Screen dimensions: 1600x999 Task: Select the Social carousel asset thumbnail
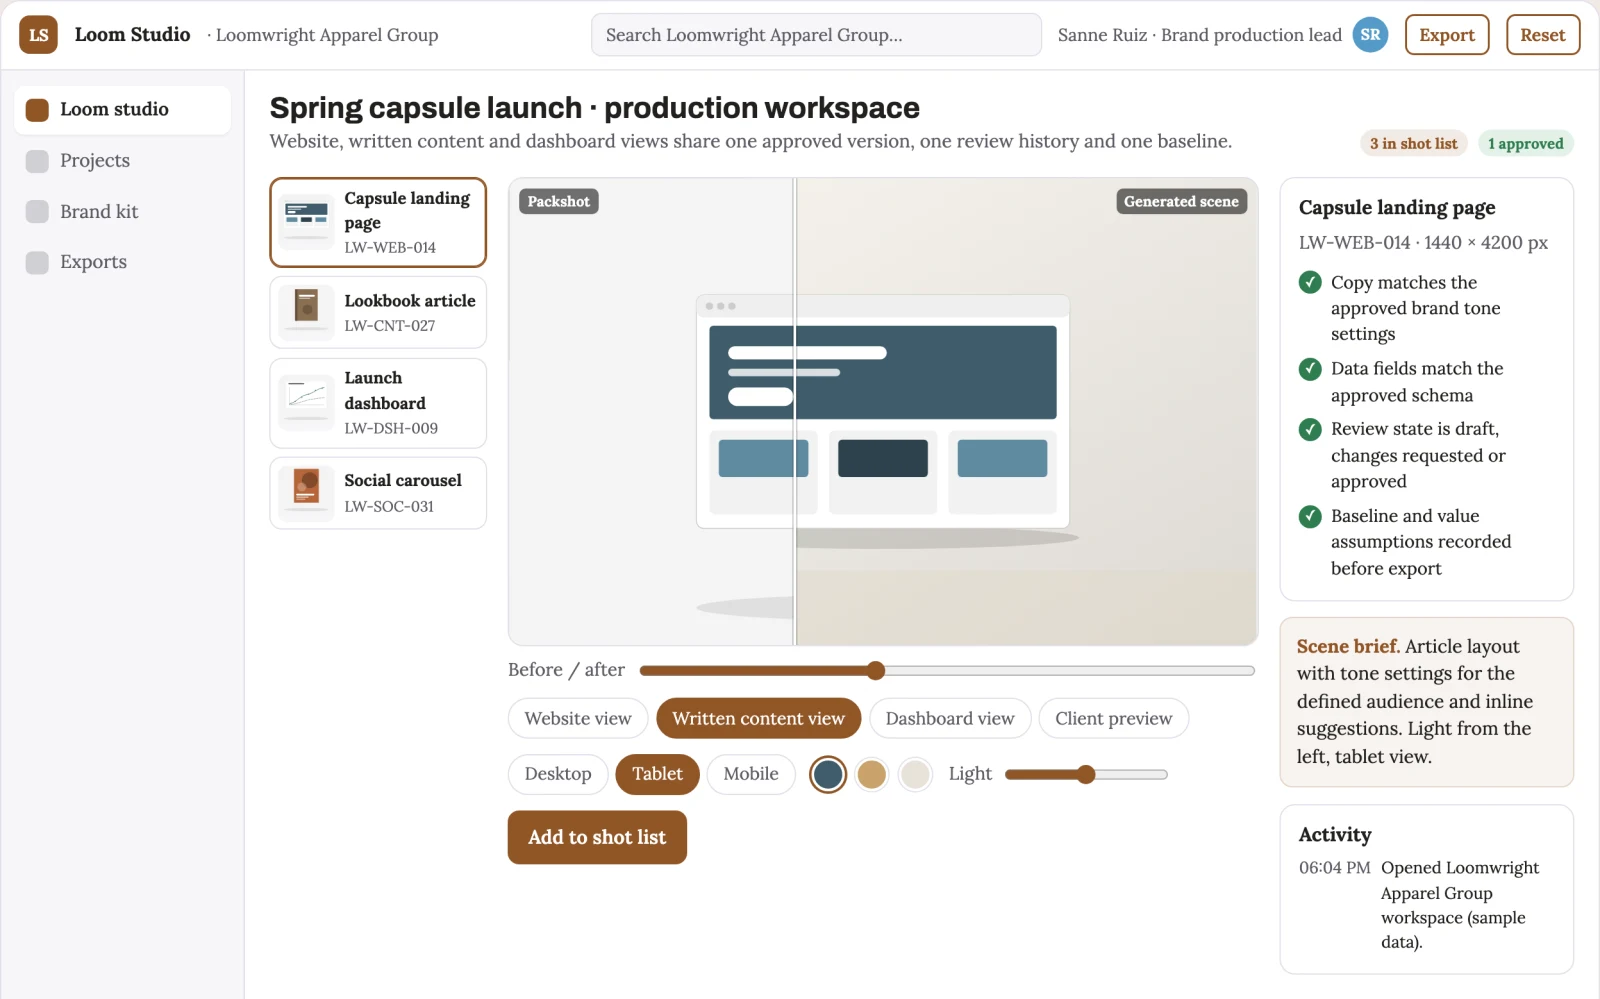[307, 493]
